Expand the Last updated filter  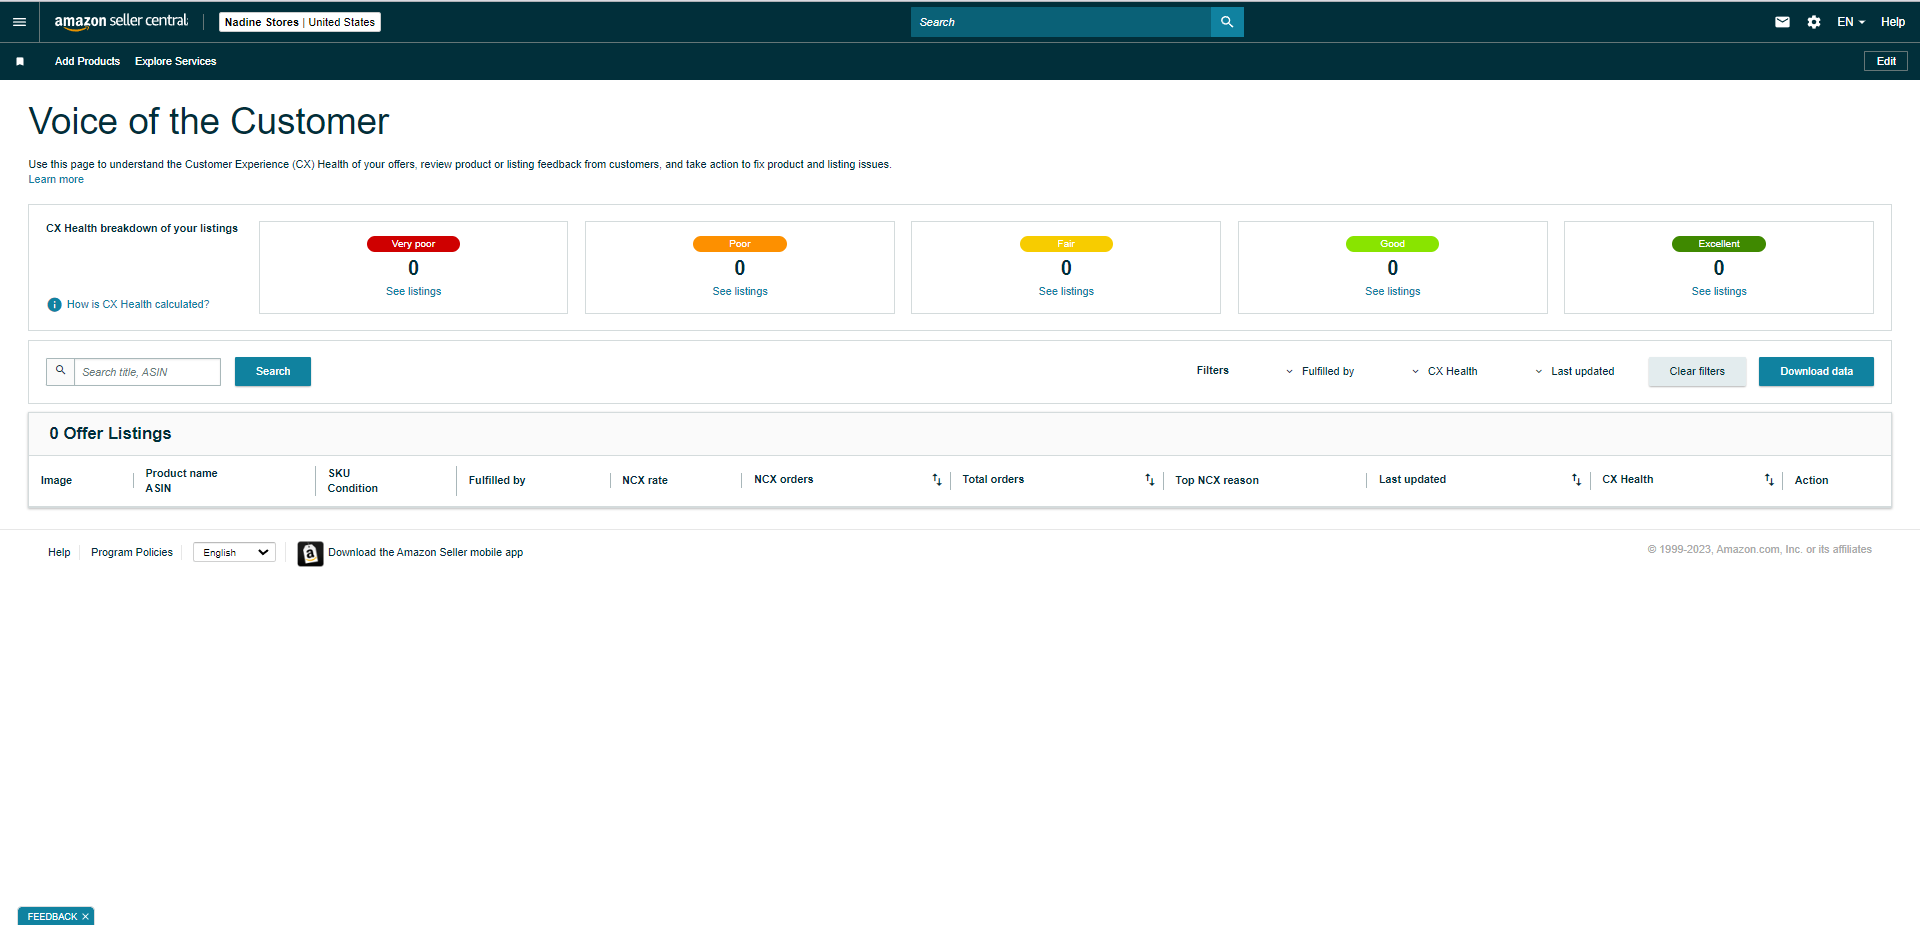click(1575, 371)
